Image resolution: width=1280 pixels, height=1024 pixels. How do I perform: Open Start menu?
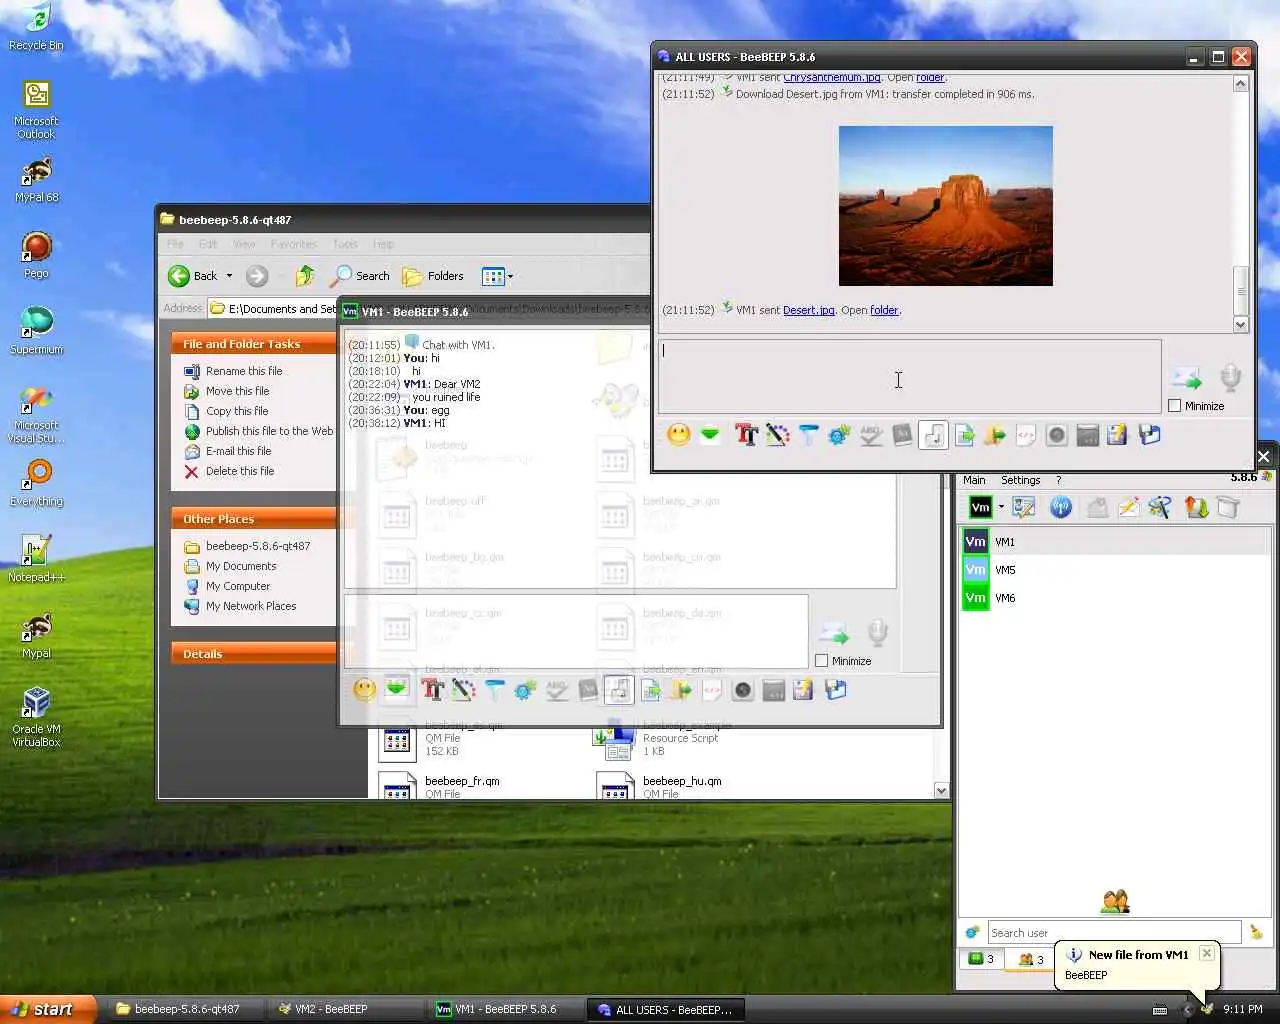(48, 1010)
